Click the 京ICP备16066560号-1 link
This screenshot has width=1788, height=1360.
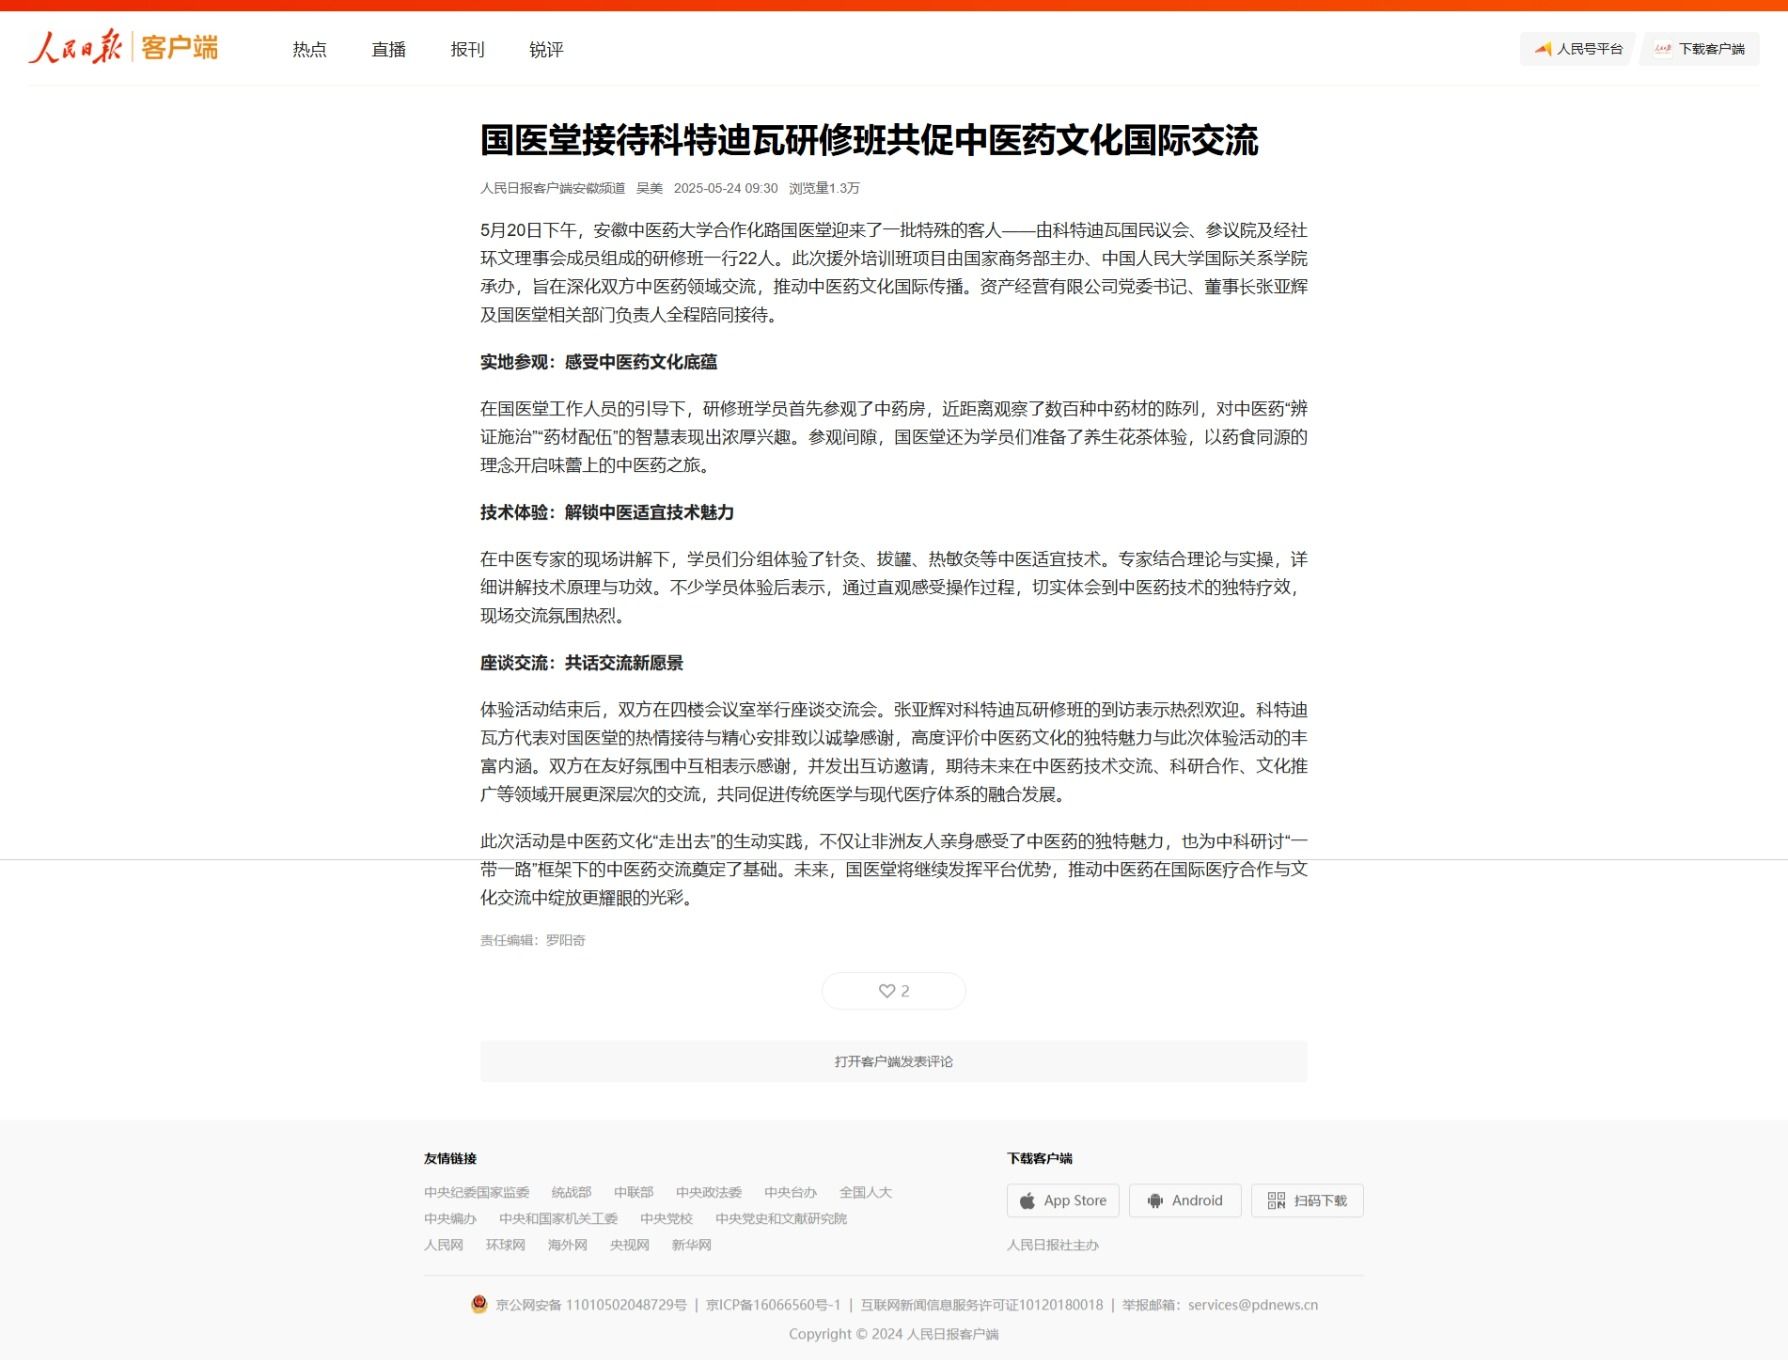tap(773, 1305)
